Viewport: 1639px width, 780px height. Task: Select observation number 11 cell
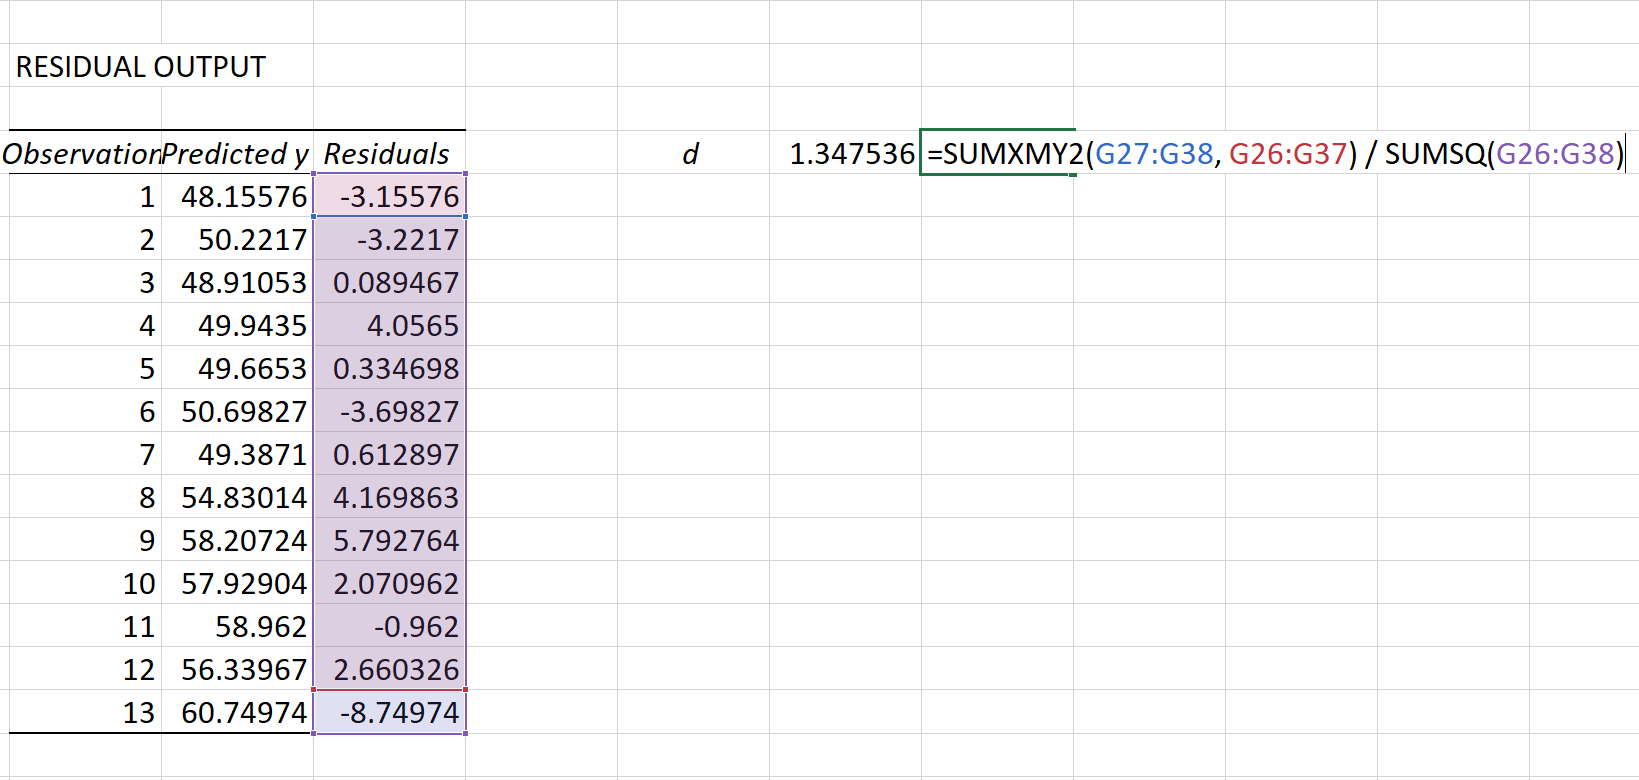click(x=85, y=626)
